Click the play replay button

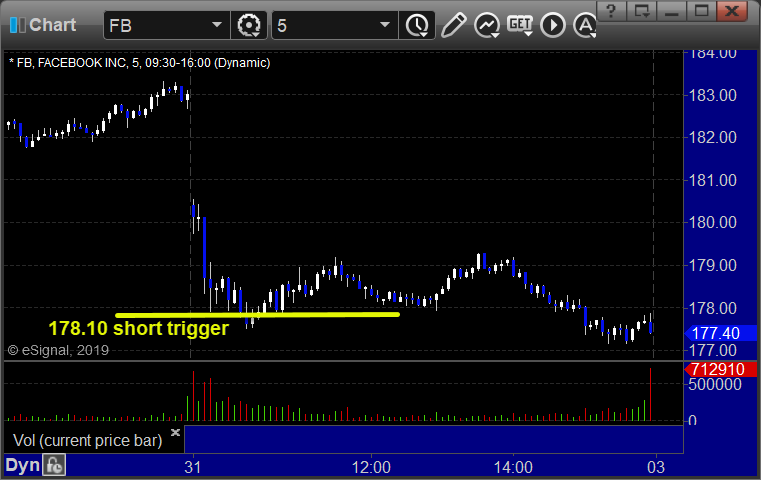[x=553, y=25]
